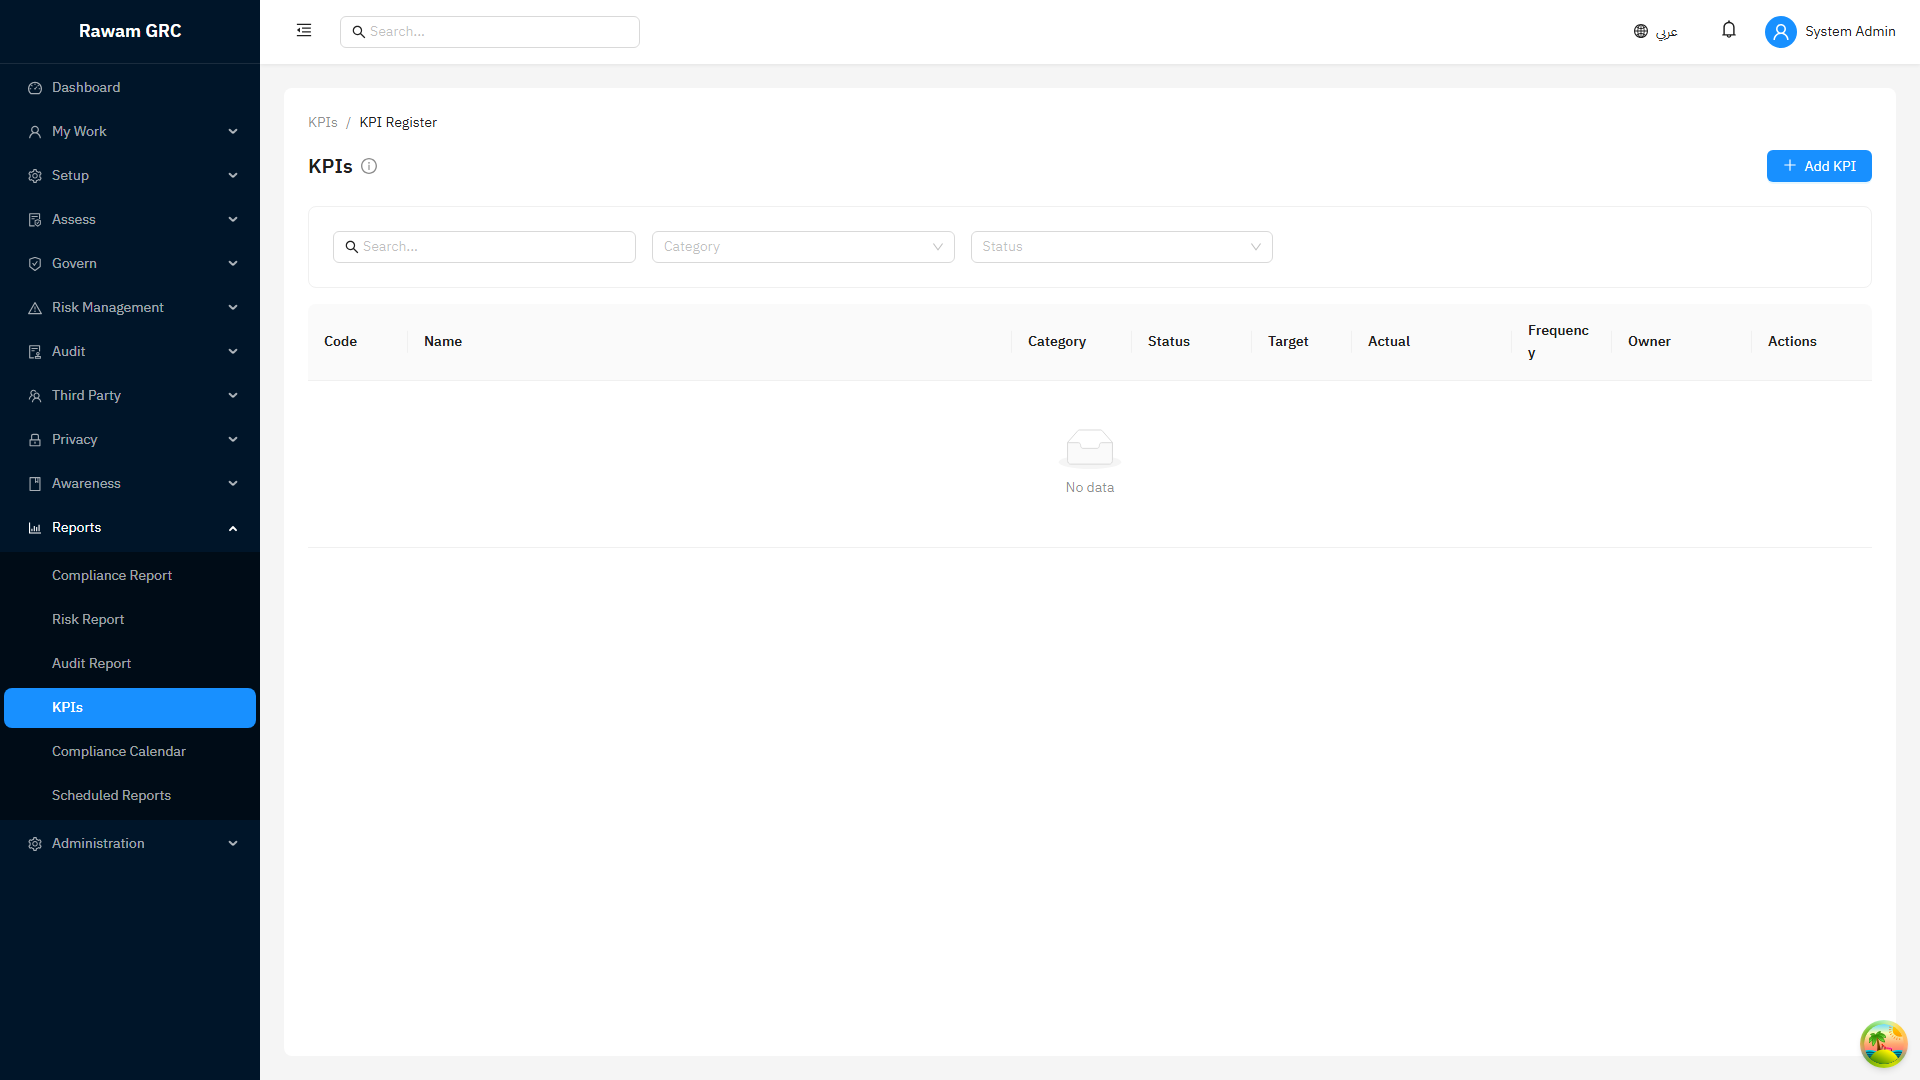Open the System Admin avatar icon
This screenshot has width=1920, height=1080.
point(1781,31)
